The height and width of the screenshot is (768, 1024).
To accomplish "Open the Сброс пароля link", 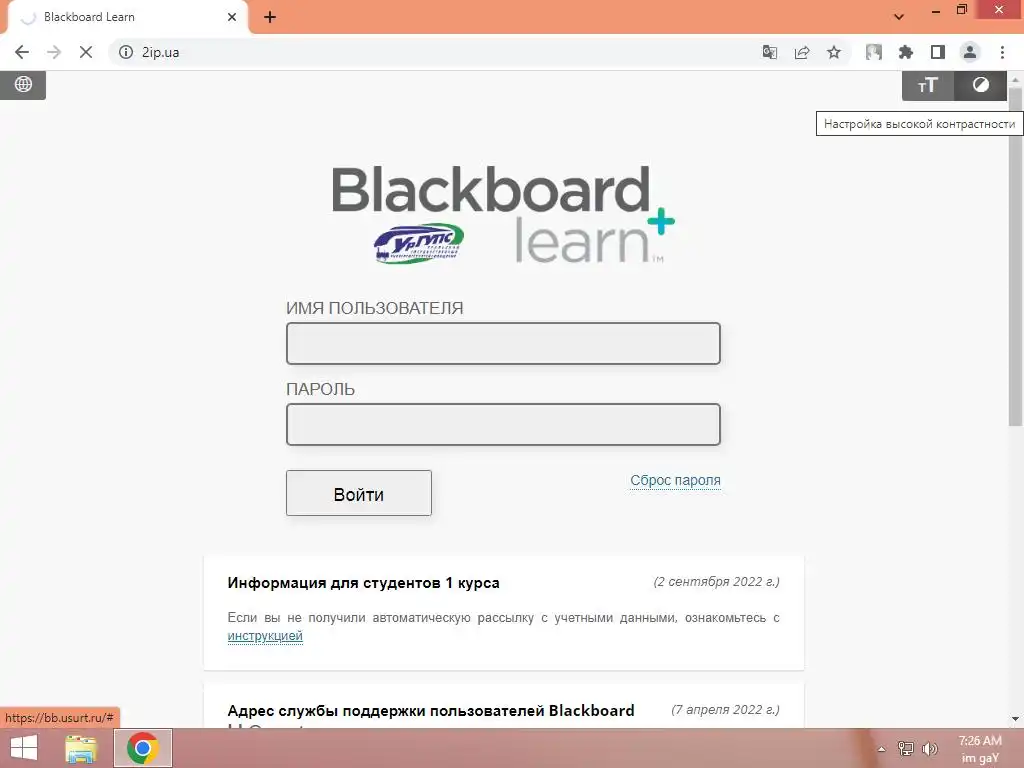I will [x=675, y=480].
